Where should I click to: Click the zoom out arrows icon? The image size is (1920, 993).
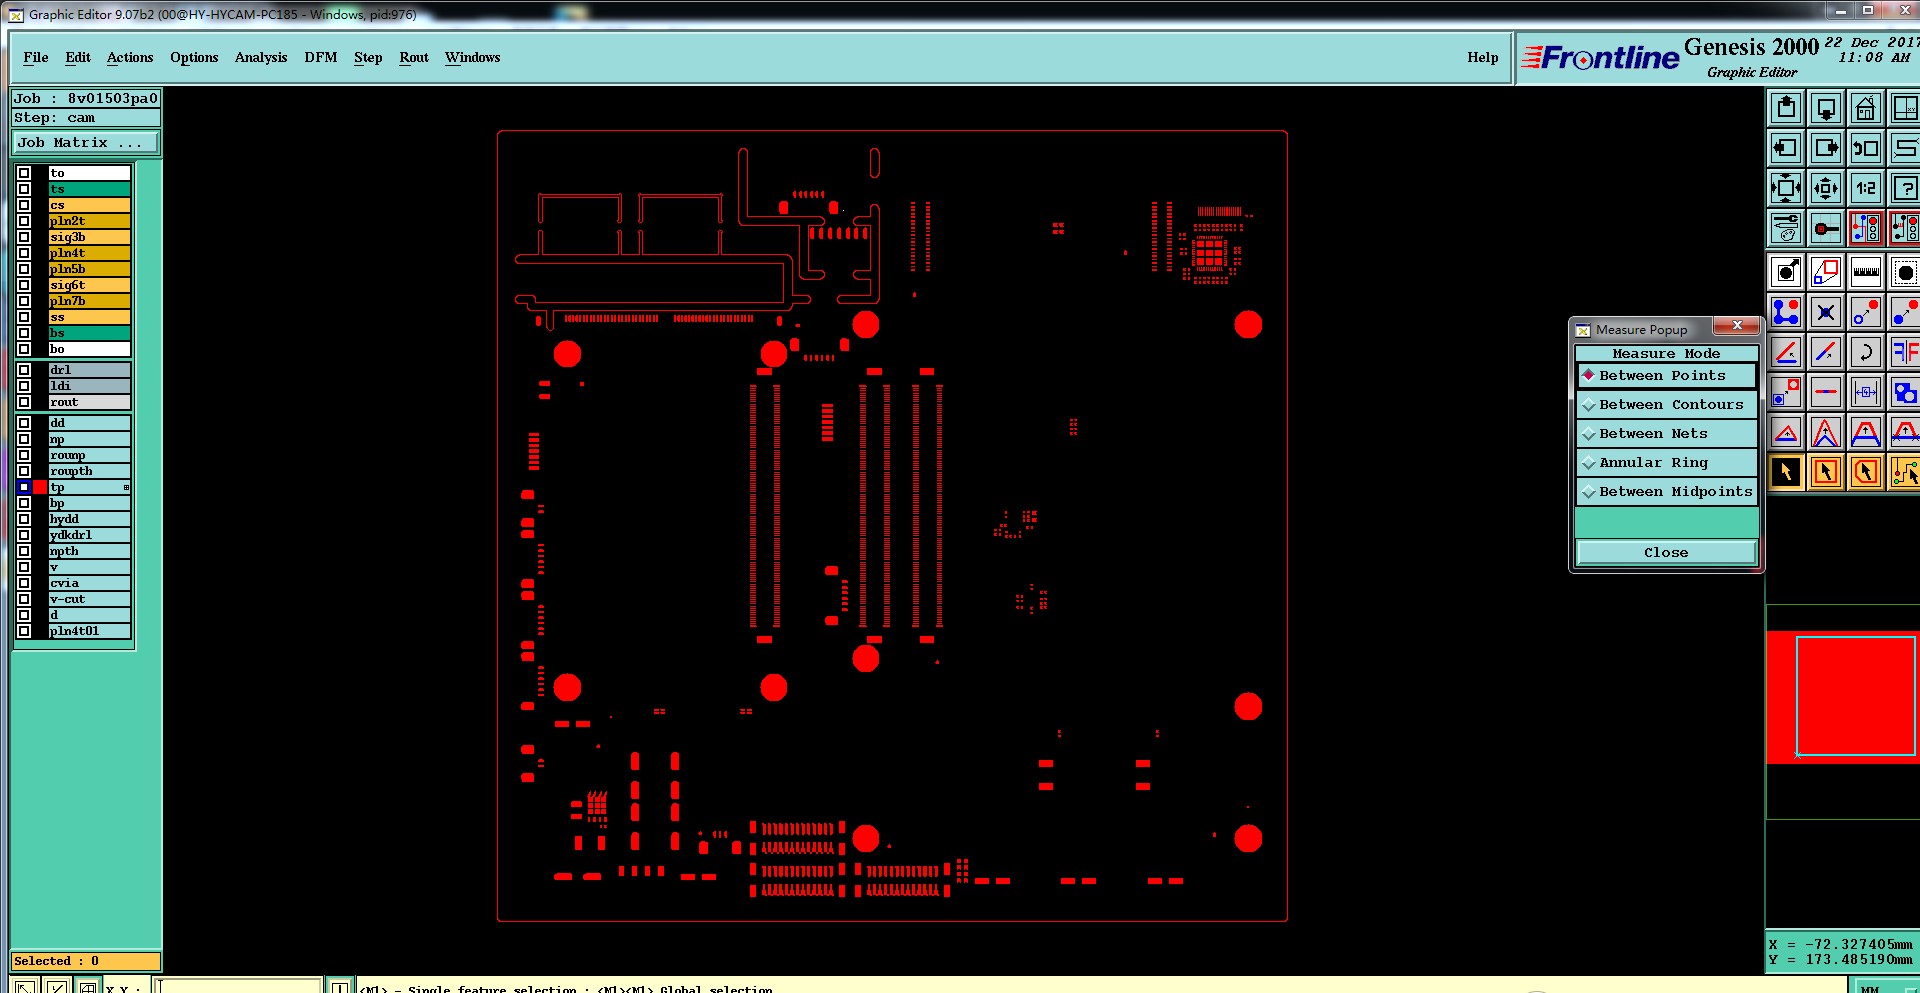[1826, 188]
